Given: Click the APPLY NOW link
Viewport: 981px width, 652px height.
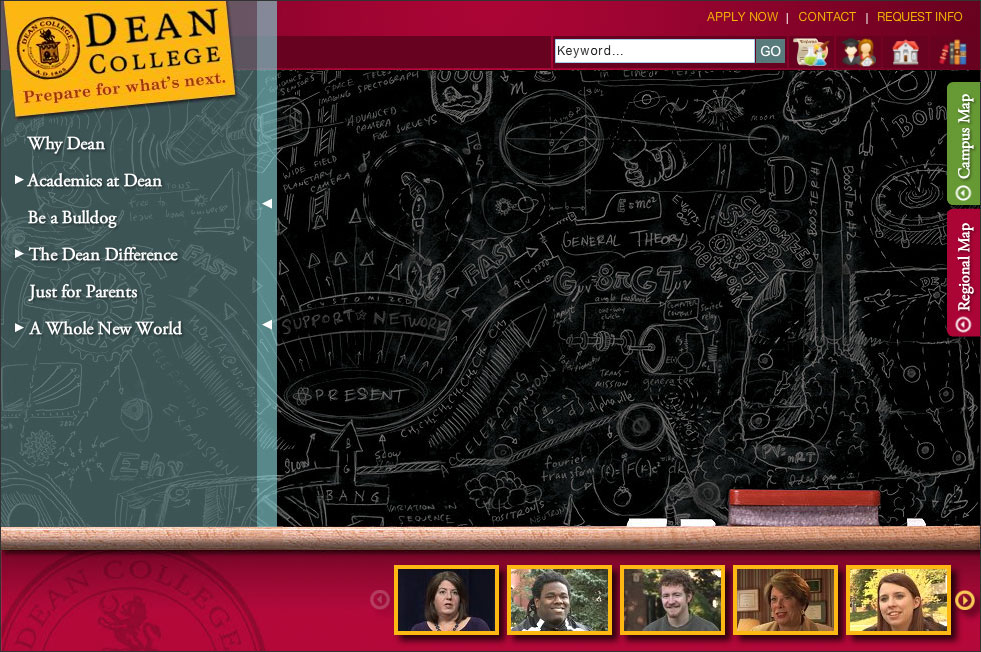Looking at the screenshot, I should tap(742, 17).
